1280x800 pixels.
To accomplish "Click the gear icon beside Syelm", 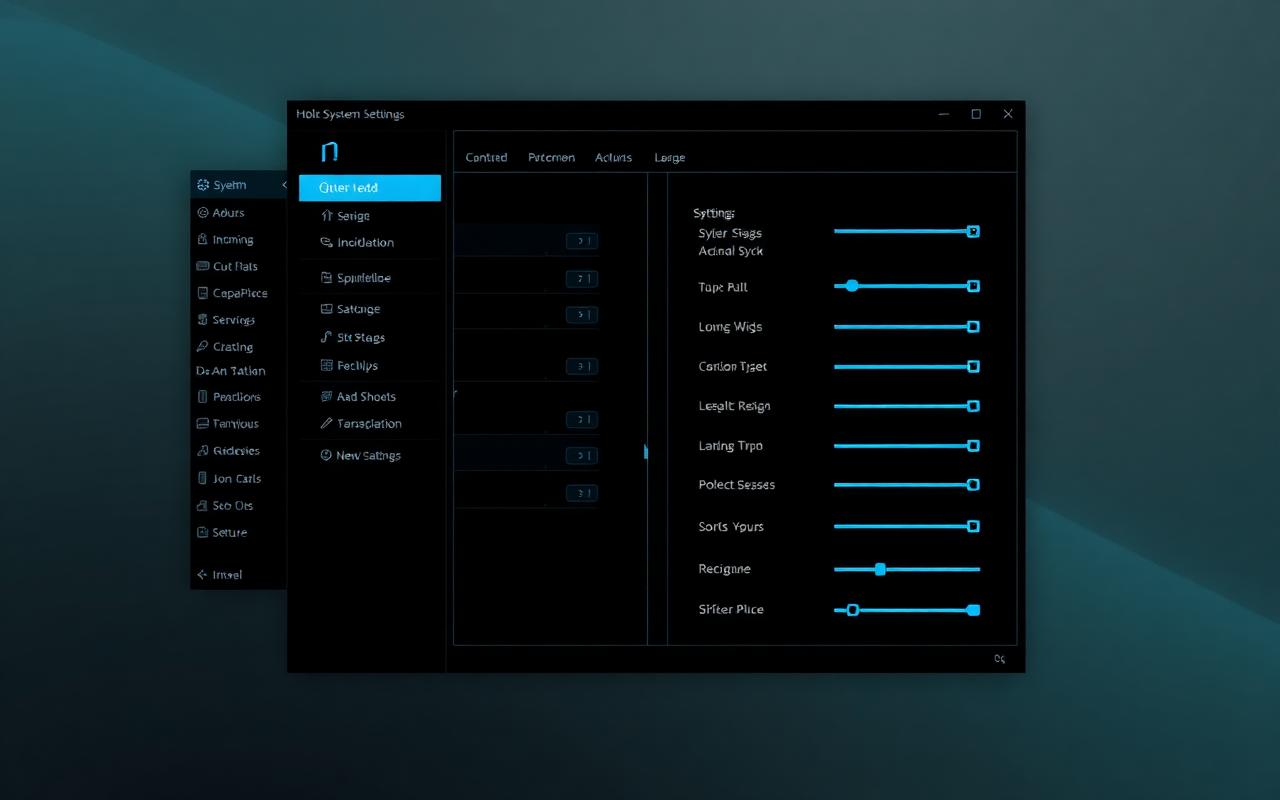I will 203,185.
